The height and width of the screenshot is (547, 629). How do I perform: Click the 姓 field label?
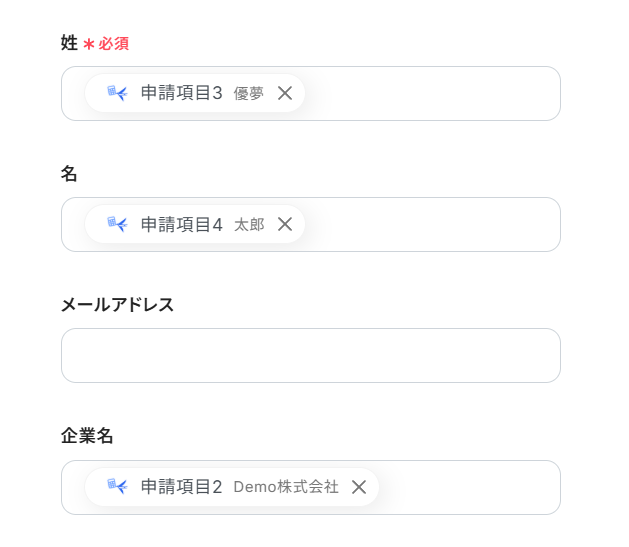click(69, 43)
